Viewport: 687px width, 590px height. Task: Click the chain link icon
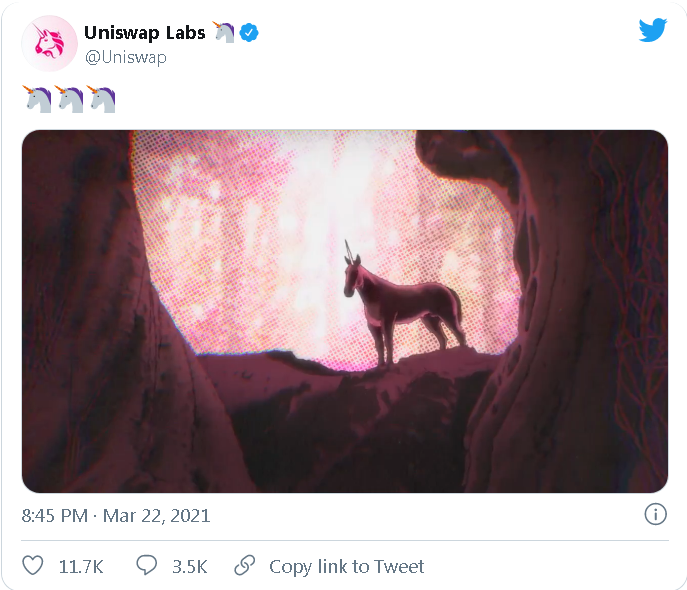[244, 565]
